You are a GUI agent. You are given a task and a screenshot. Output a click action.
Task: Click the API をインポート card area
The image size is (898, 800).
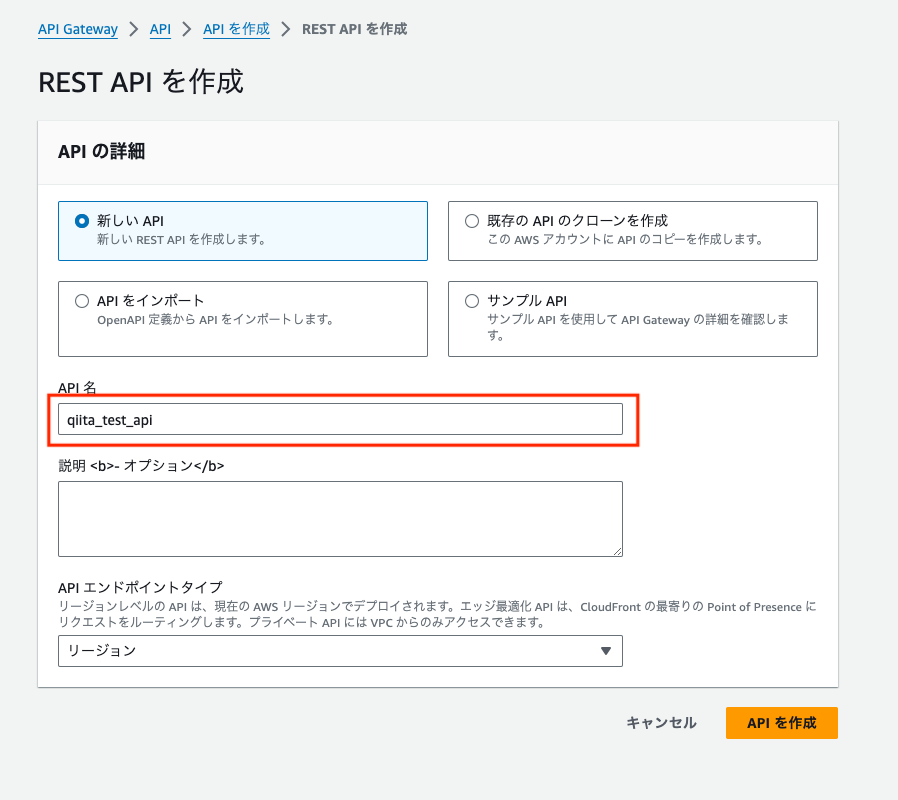pos(243,317)
